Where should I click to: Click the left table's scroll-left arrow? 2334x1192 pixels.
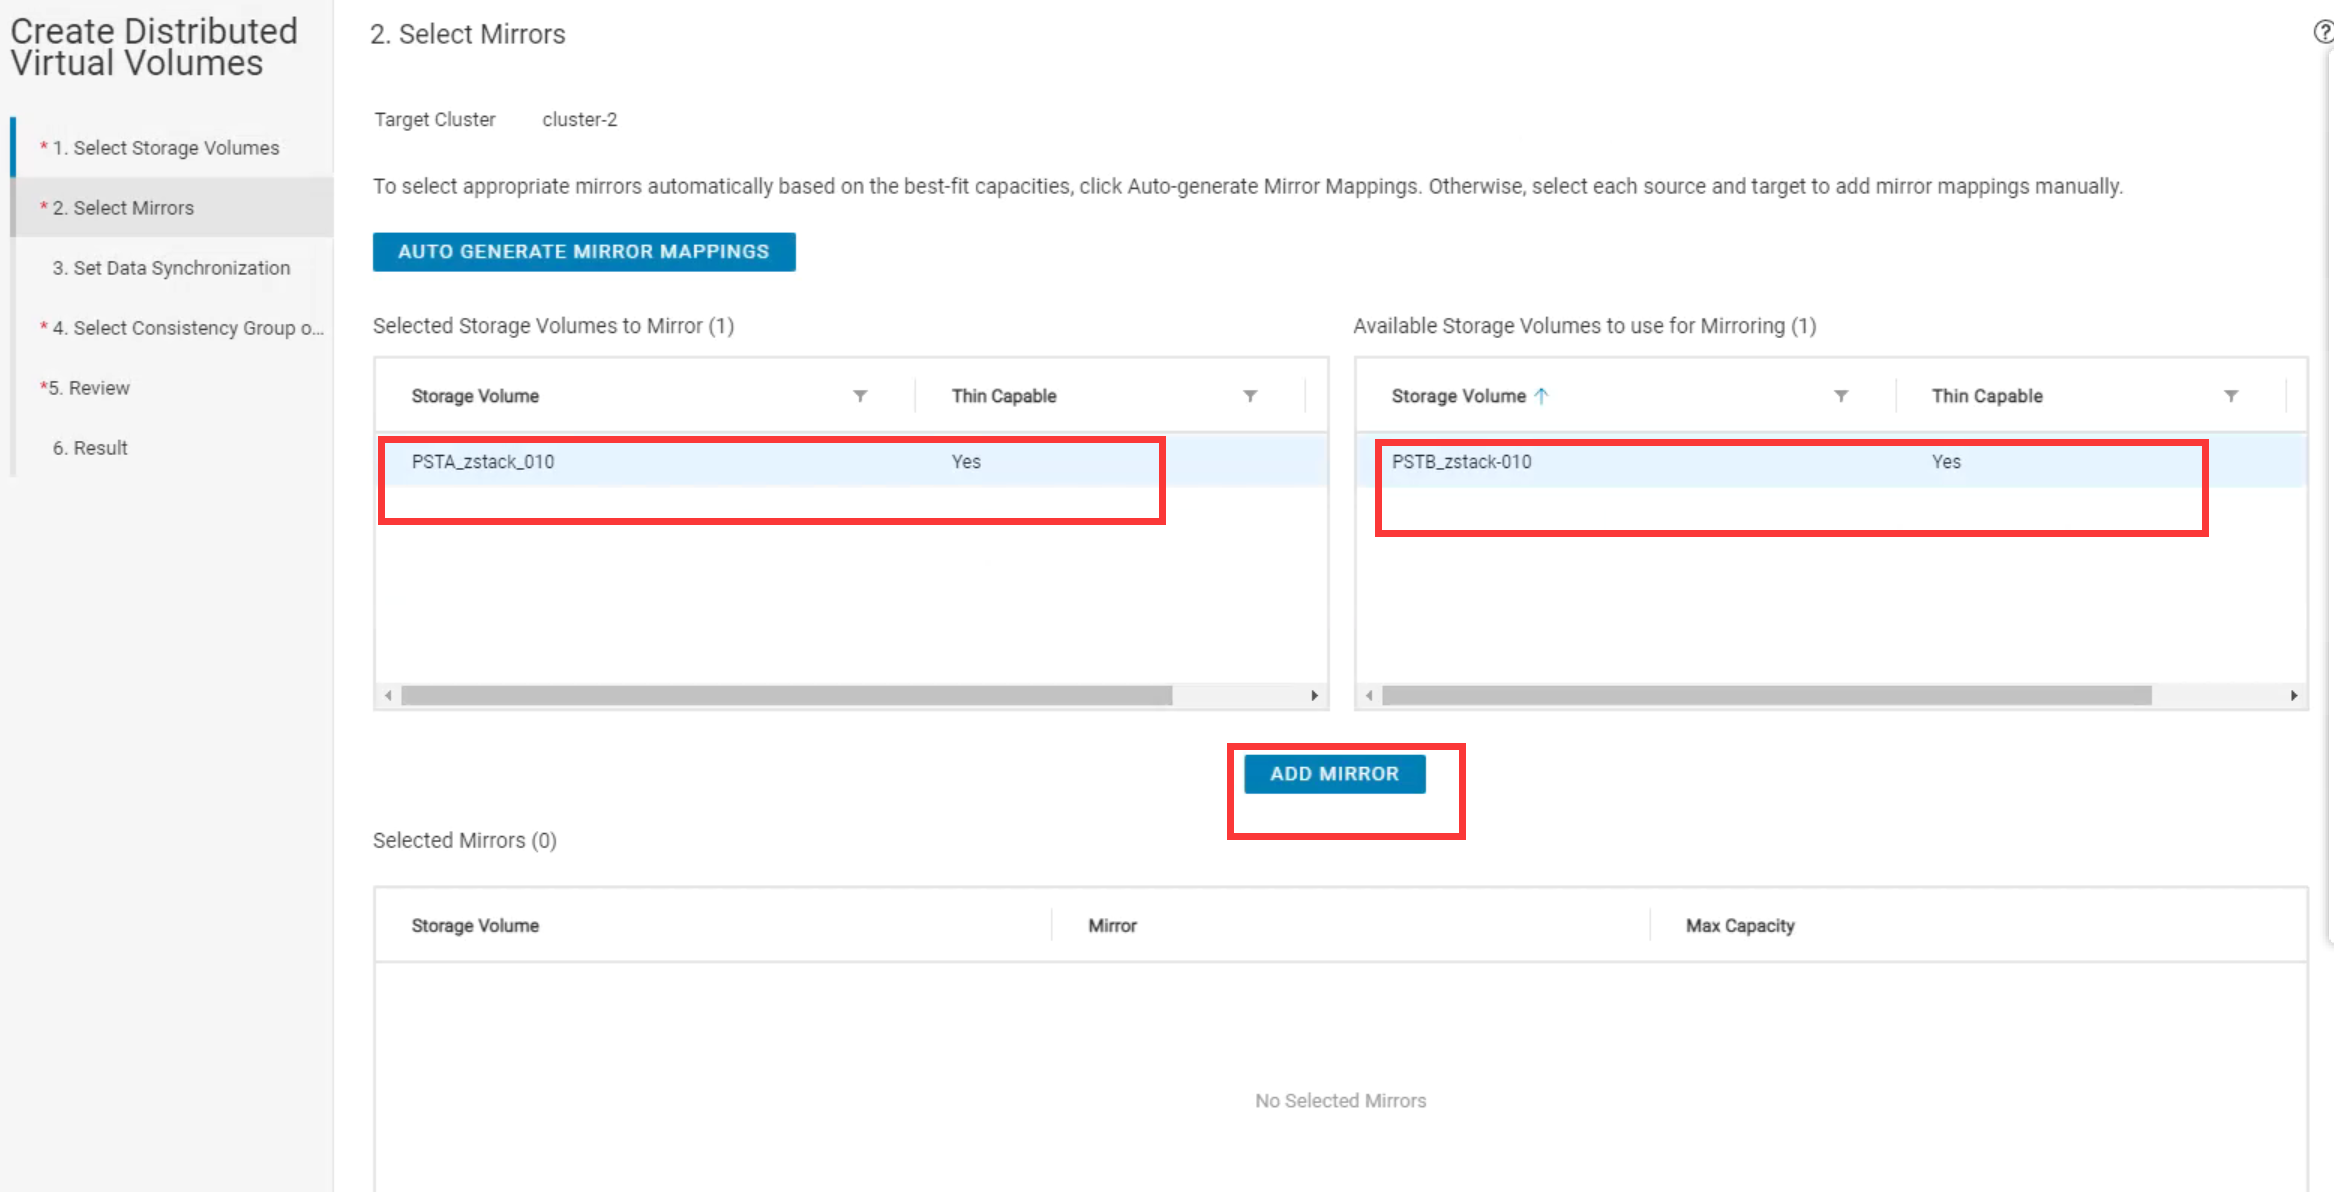[x=388, y=695]
